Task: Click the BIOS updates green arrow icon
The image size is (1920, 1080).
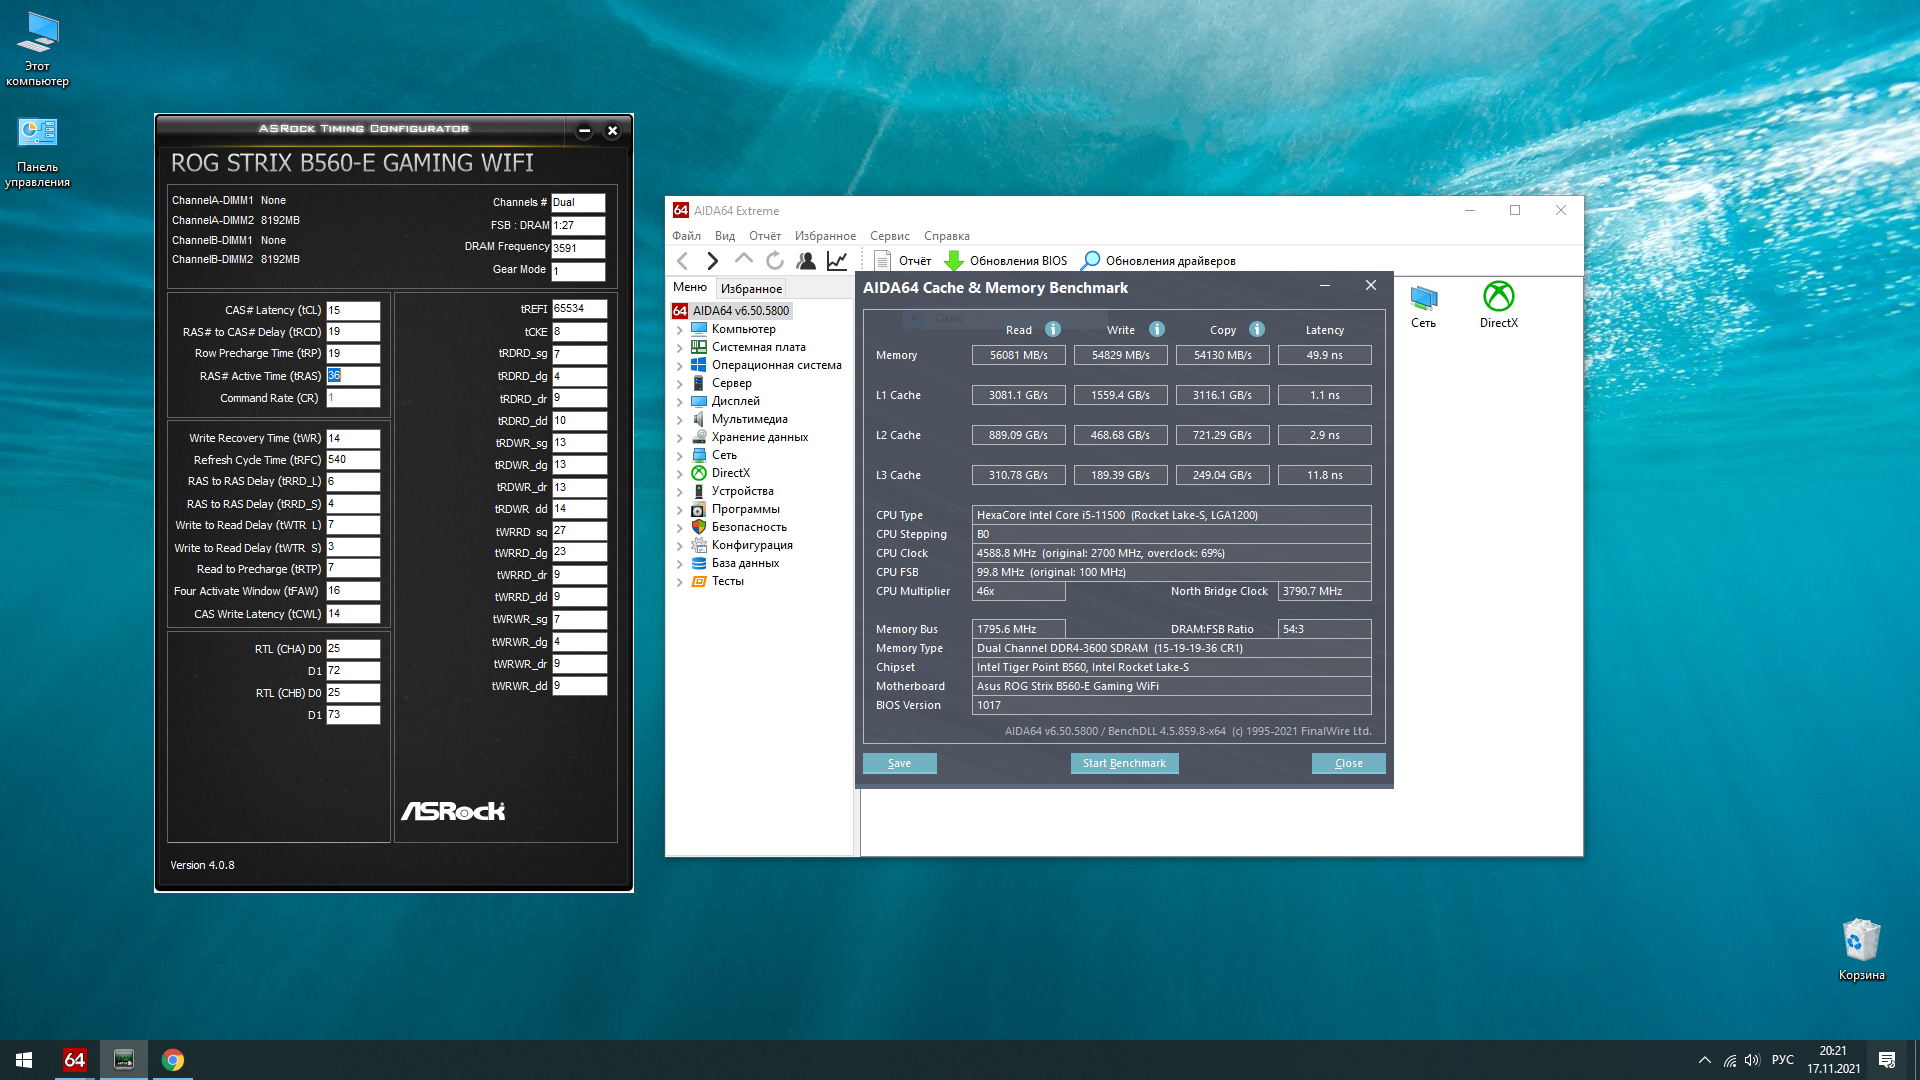Action: pos(954,261)
